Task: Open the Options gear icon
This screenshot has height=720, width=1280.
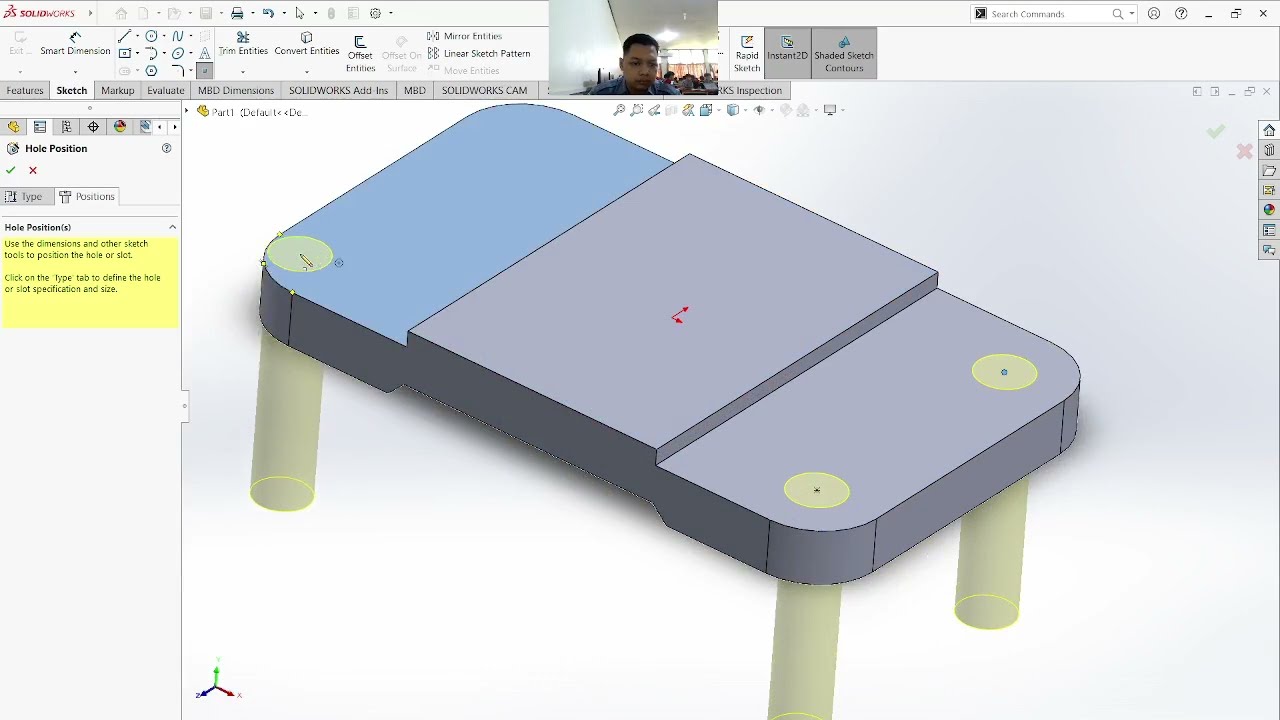Action: [x=375, y=13]
